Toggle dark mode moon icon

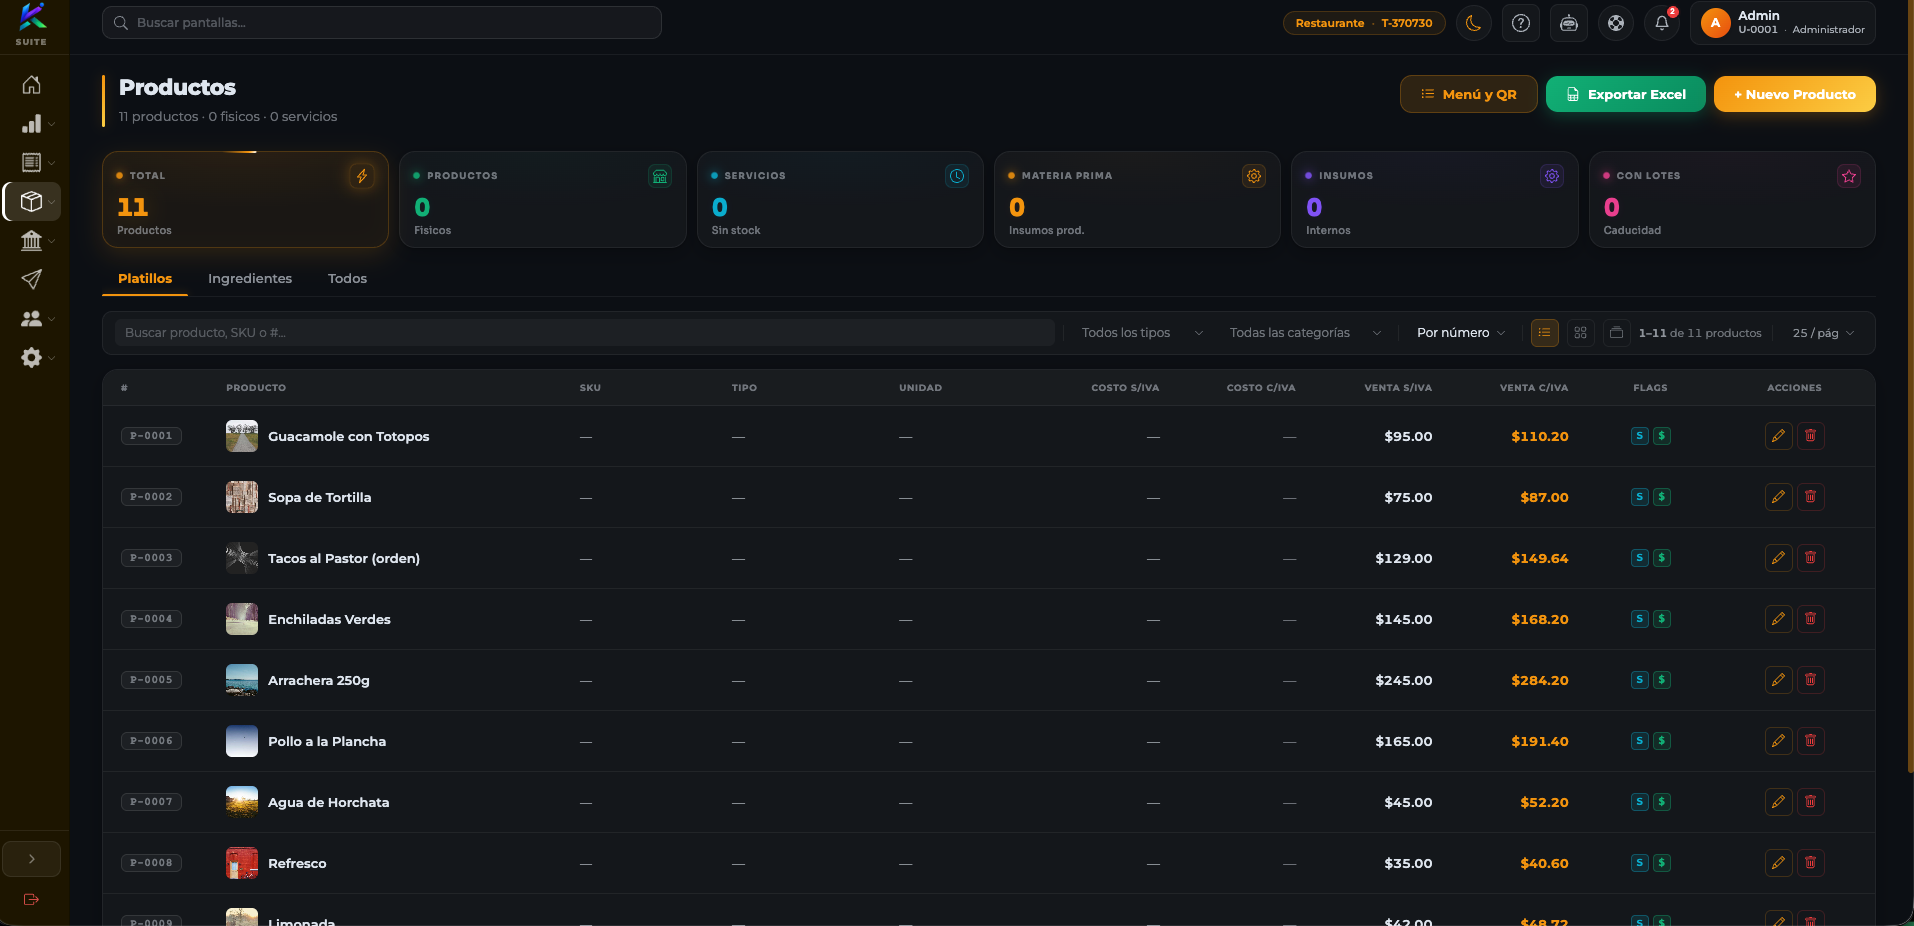point(1473,23)
